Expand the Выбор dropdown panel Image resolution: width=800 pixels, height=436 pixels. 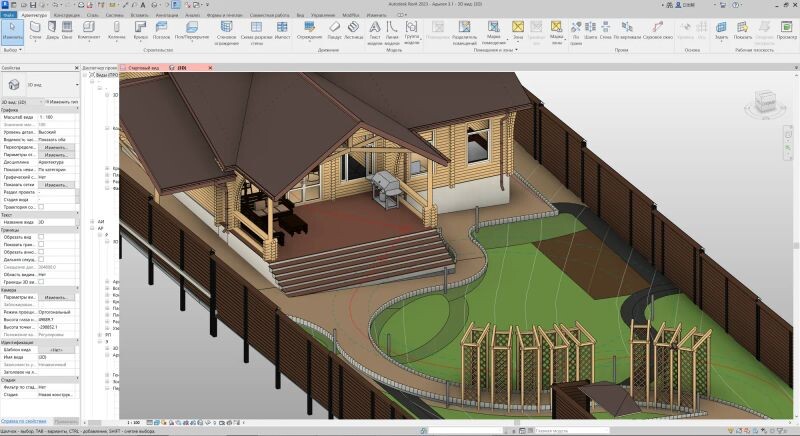(12, 48)
